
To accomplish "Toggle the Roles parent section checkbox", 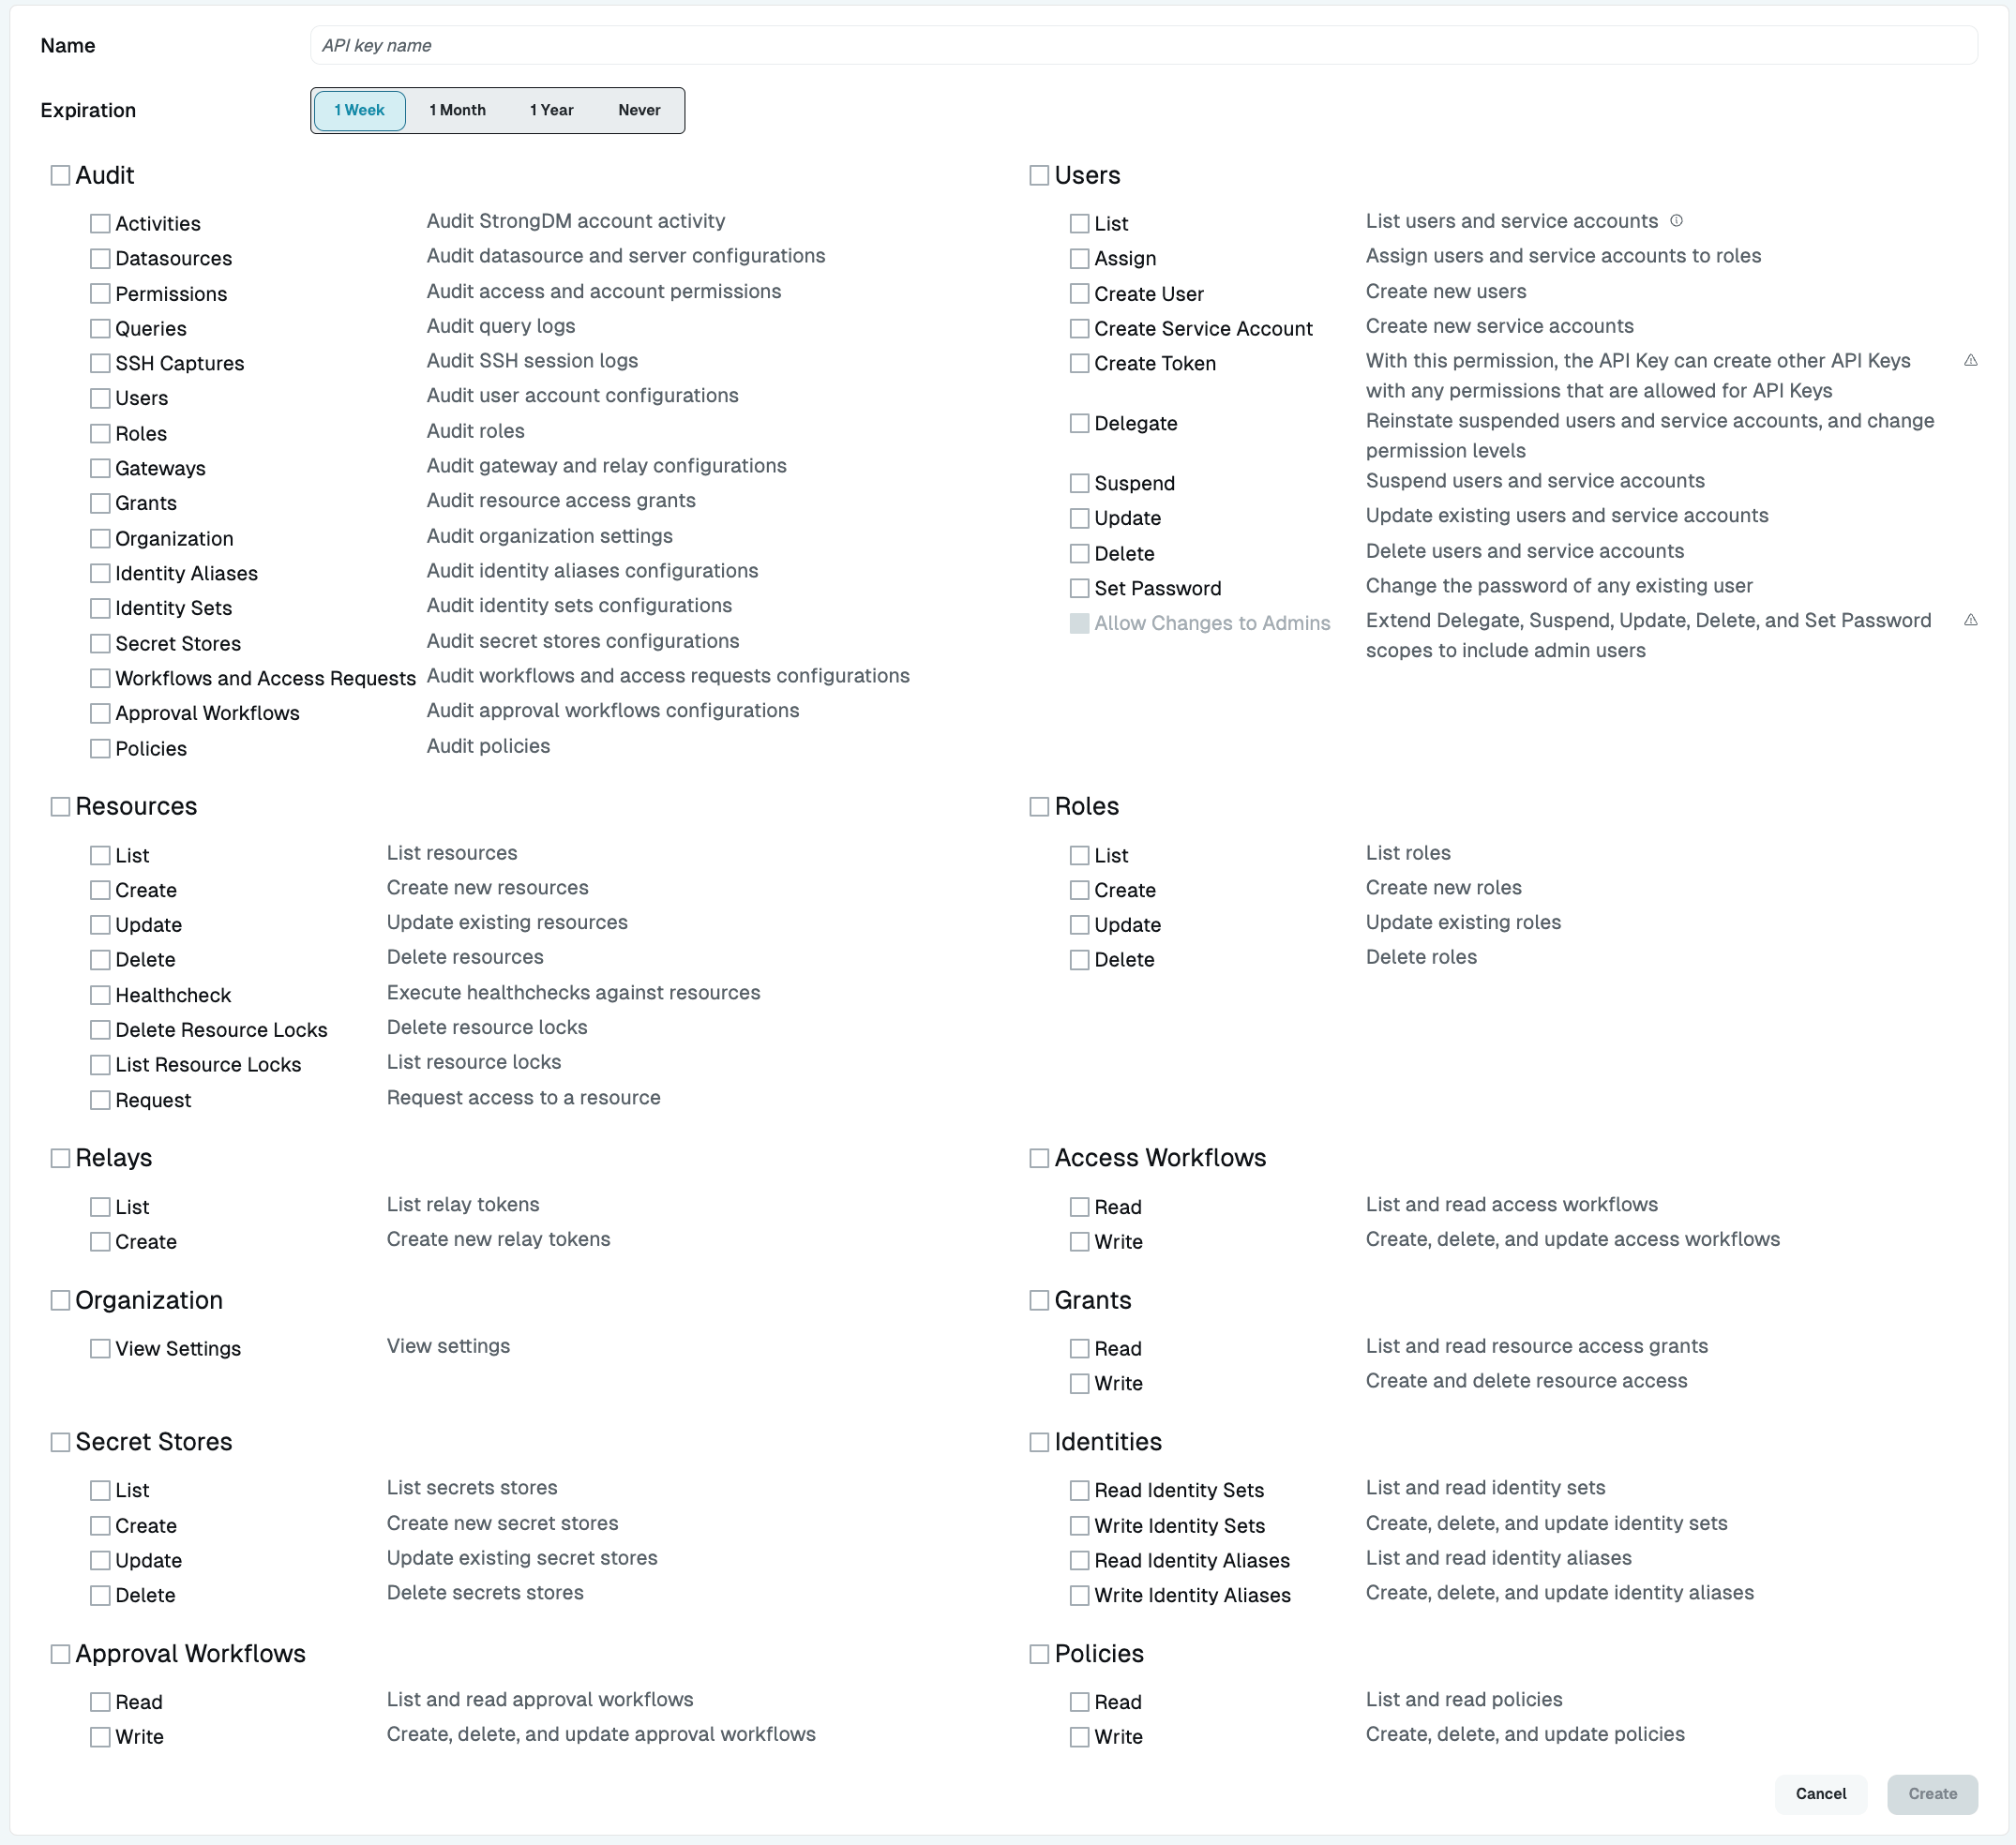I will click(x=1040, y=805).
